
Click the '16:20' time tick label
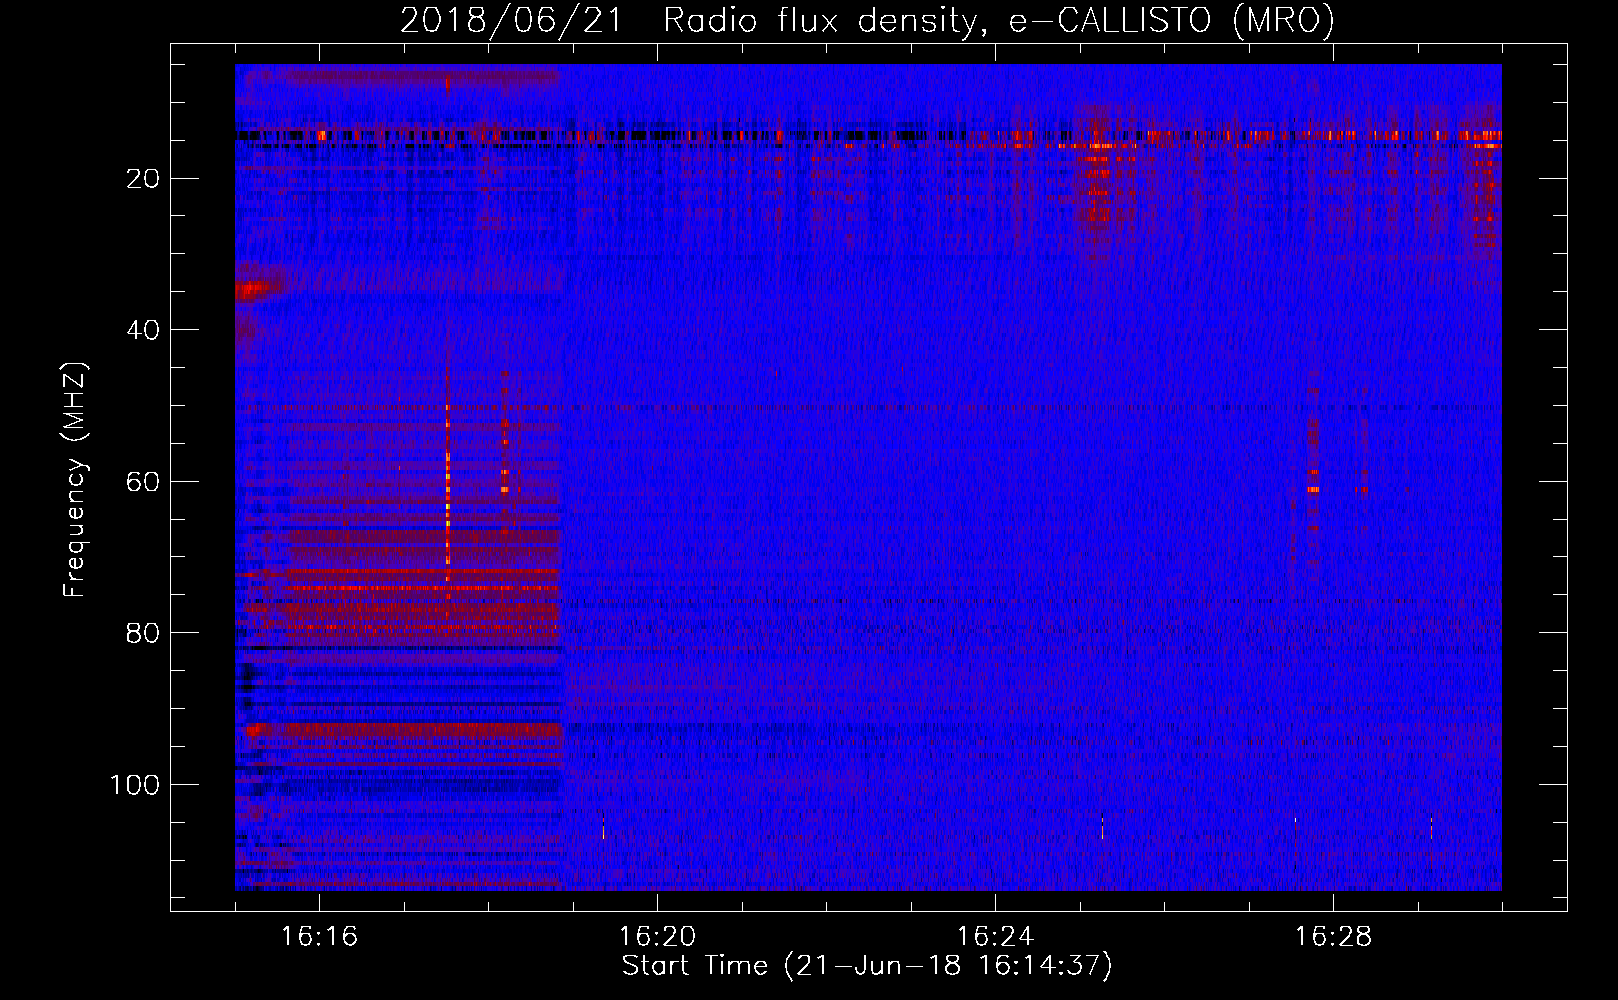pos(657,937)
